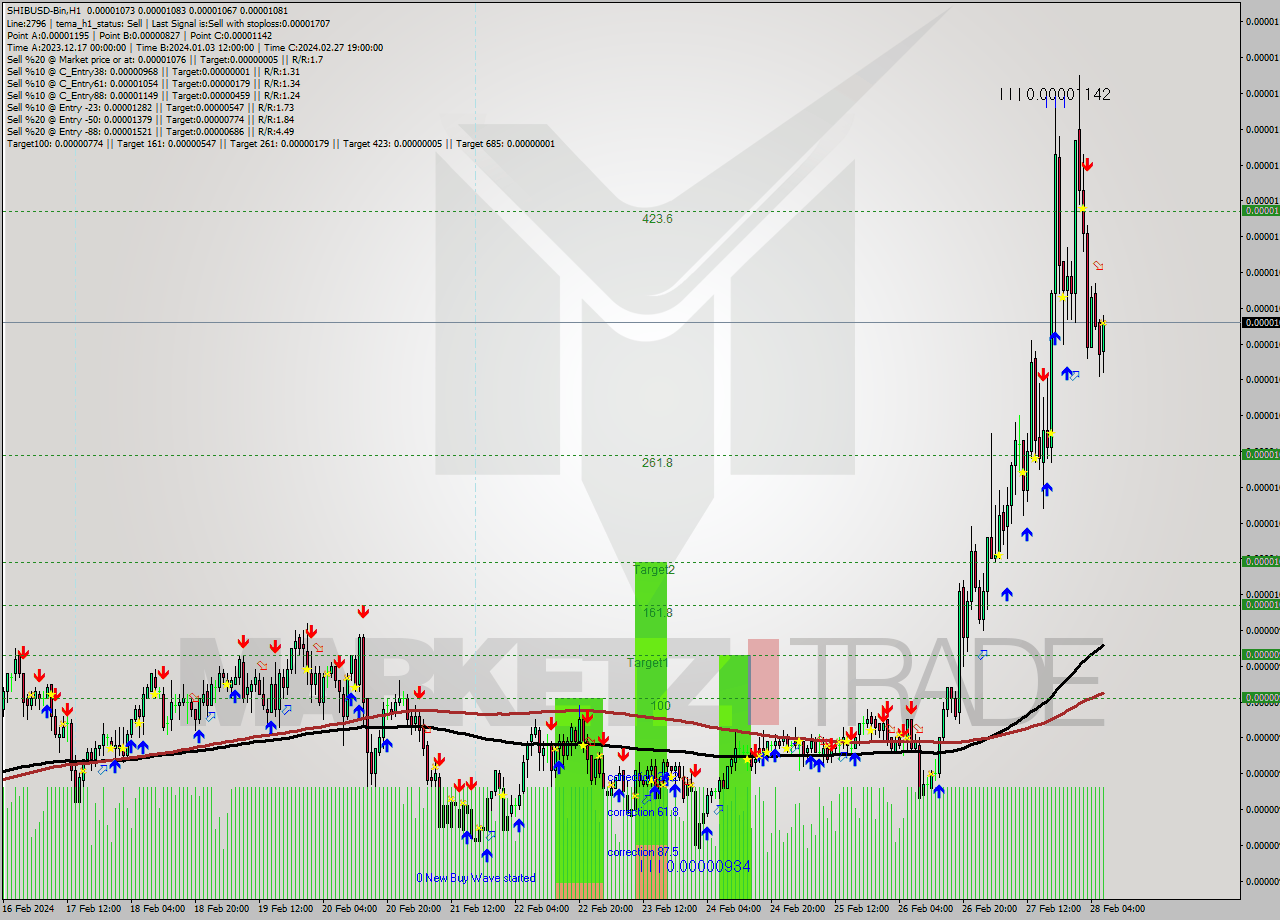Click the 'I I I 0.00001142' peak price label
Viewport: 1280px width, 920px height.
point(1055,94)
